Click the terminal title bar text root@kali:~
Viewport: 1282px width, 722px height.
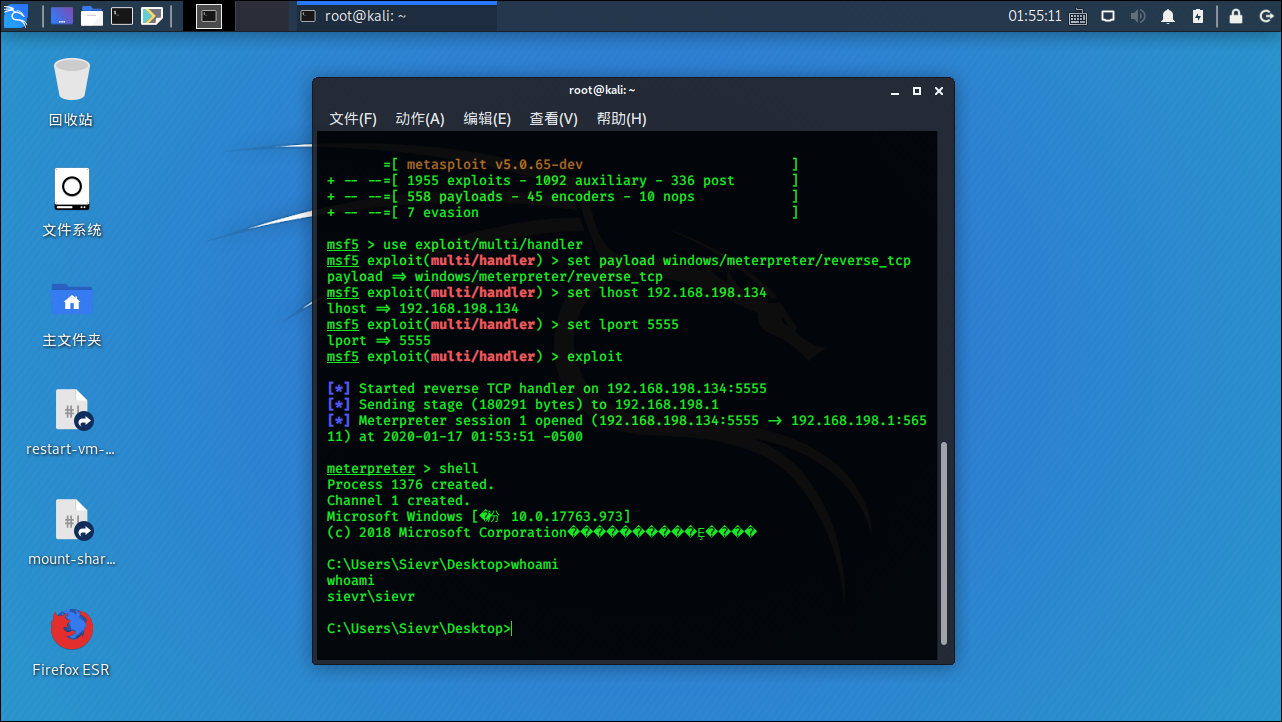point(602,90)
